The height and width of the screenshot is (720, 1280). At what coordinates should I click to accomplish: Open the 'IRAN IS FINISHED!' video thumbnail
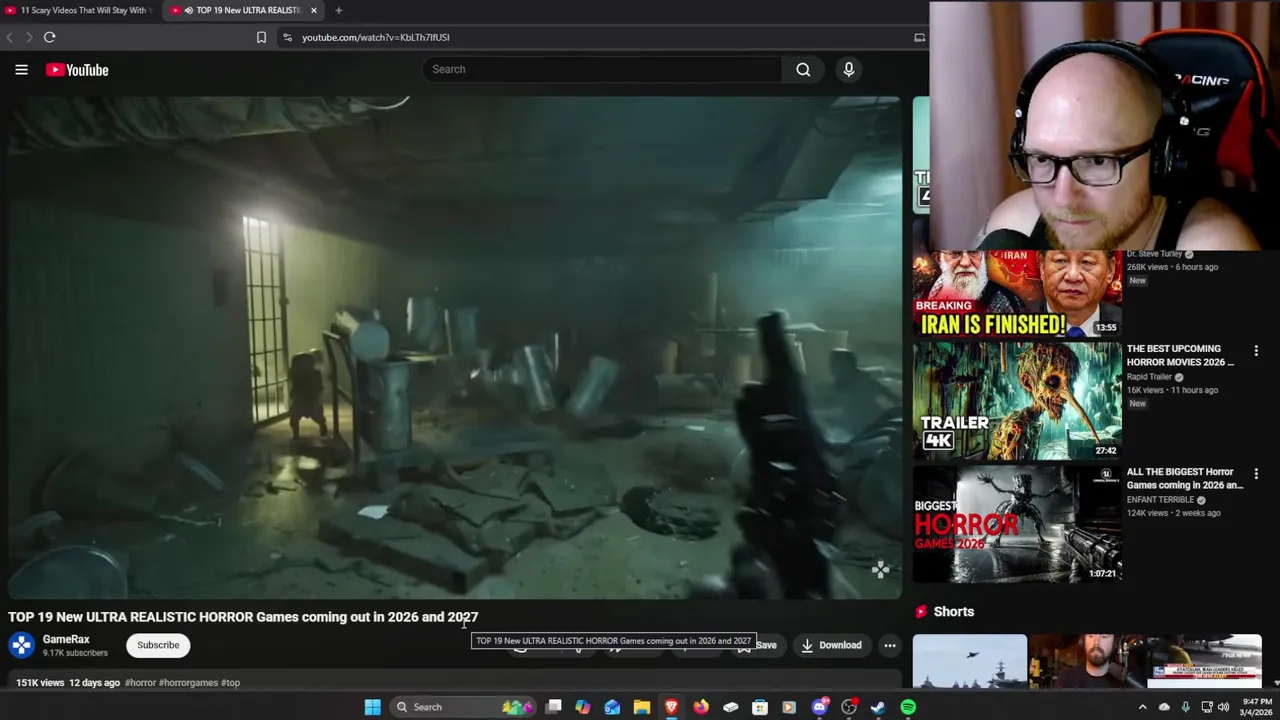coord(1017,294)
